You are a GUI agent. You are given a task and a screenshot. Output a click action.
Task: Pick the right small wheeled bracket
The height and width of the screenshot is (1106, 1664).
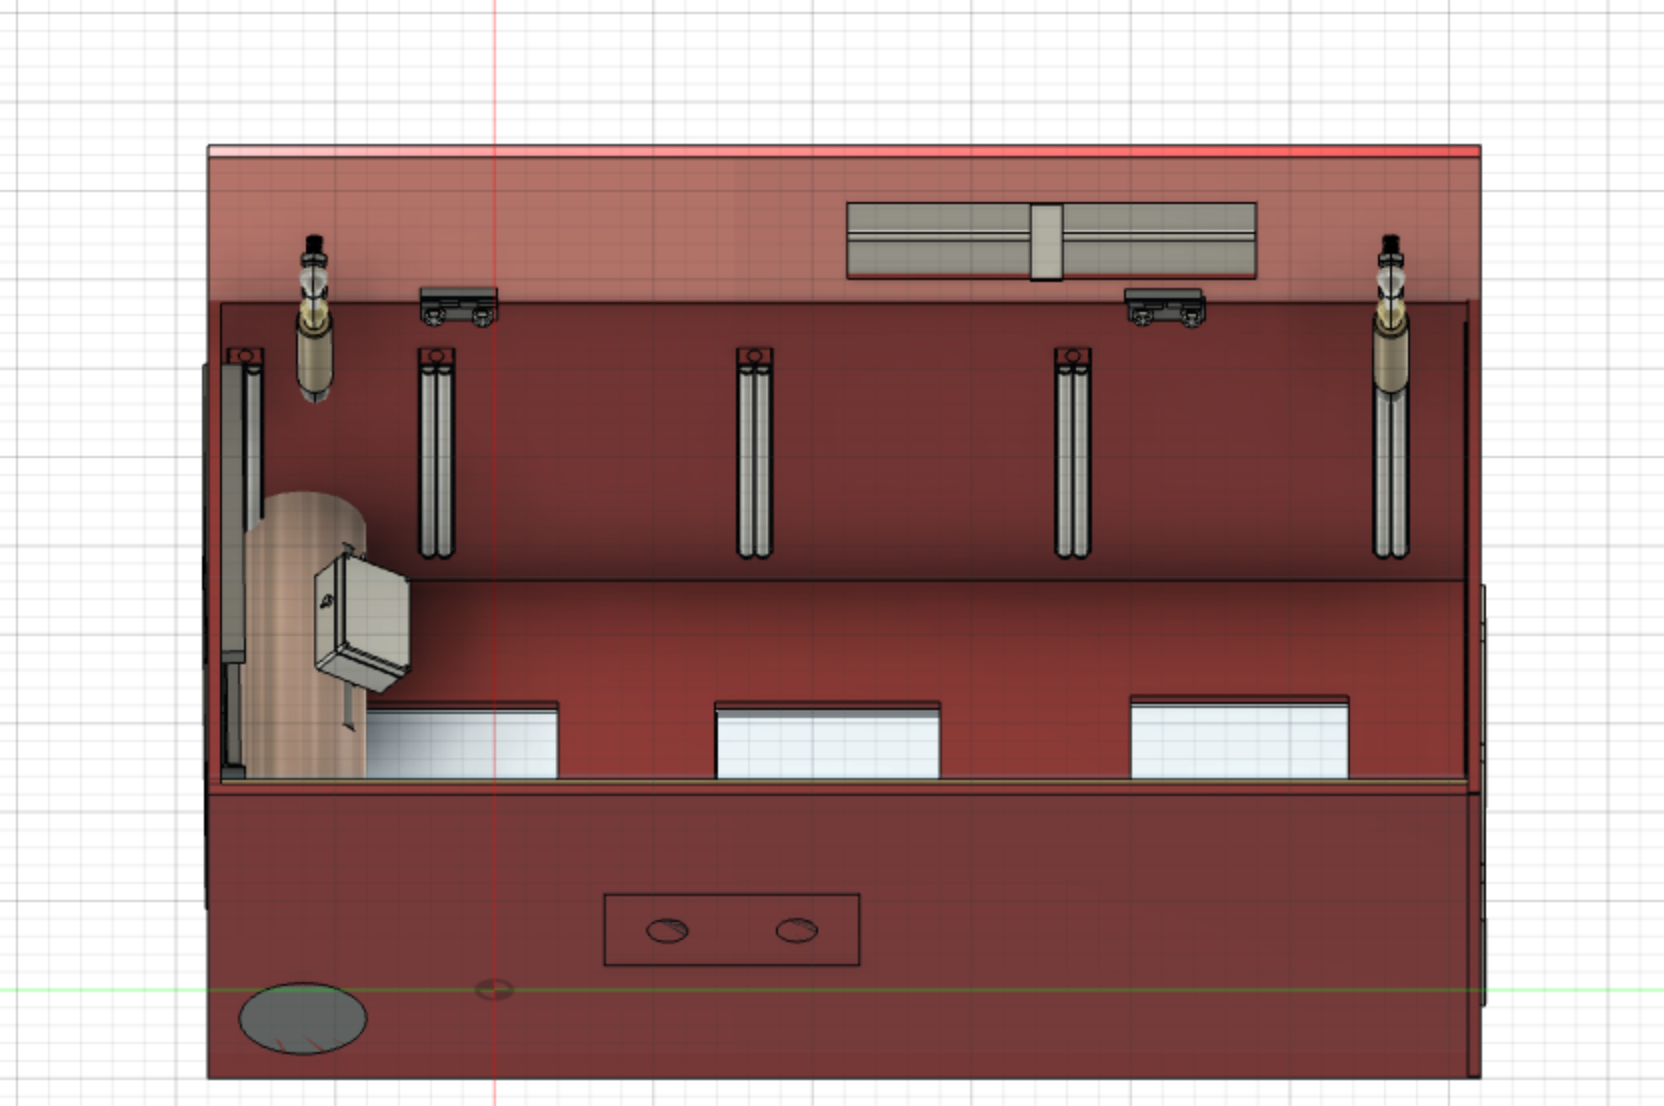click(1165, 307)
